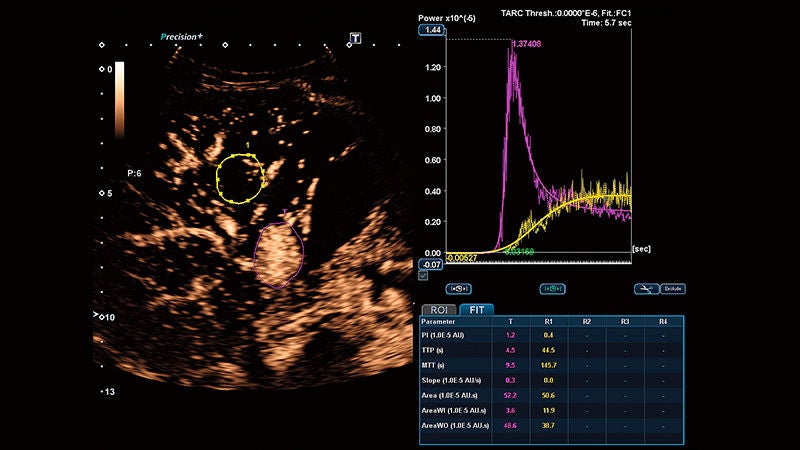Click the AreaWO row label
The height and width of the screenshot is (450, 800).
[x=455, y=425]
